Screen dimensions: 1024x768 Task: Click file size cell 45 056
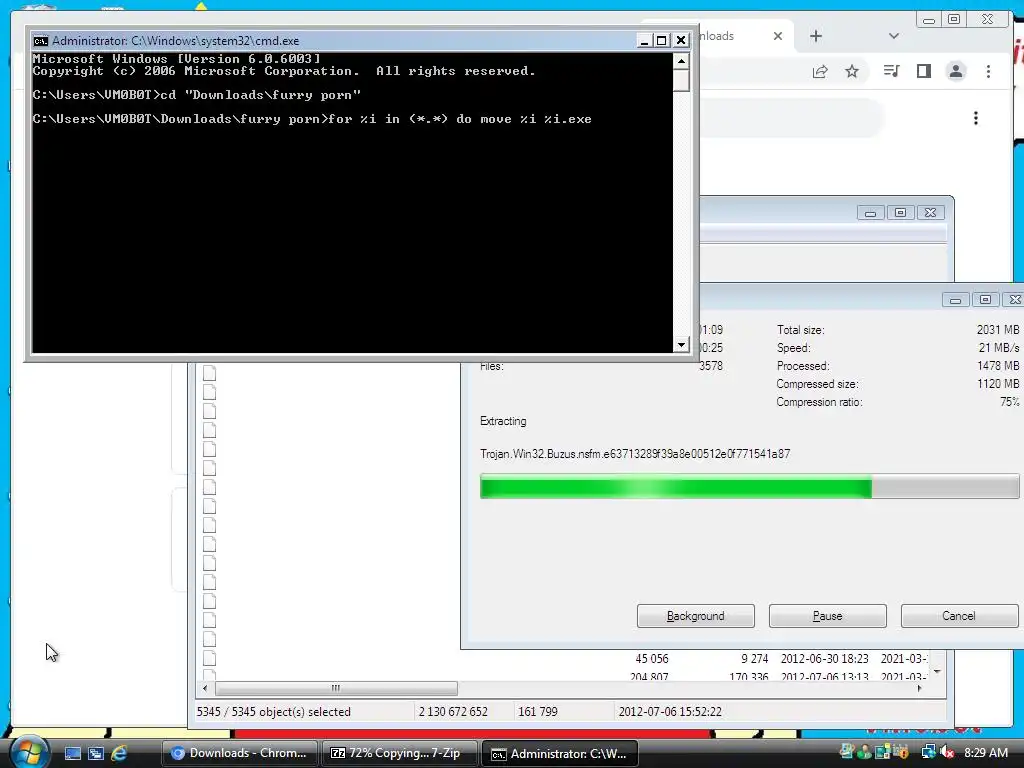point(652,659)
